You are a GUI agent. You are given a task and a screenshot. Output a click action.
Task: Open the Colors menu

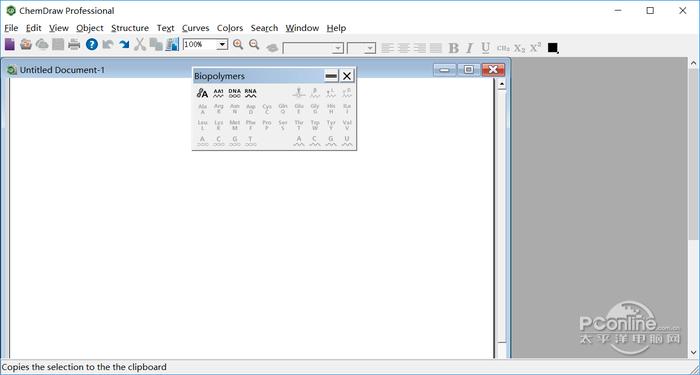pyautogui.click(x=230, y=28)
